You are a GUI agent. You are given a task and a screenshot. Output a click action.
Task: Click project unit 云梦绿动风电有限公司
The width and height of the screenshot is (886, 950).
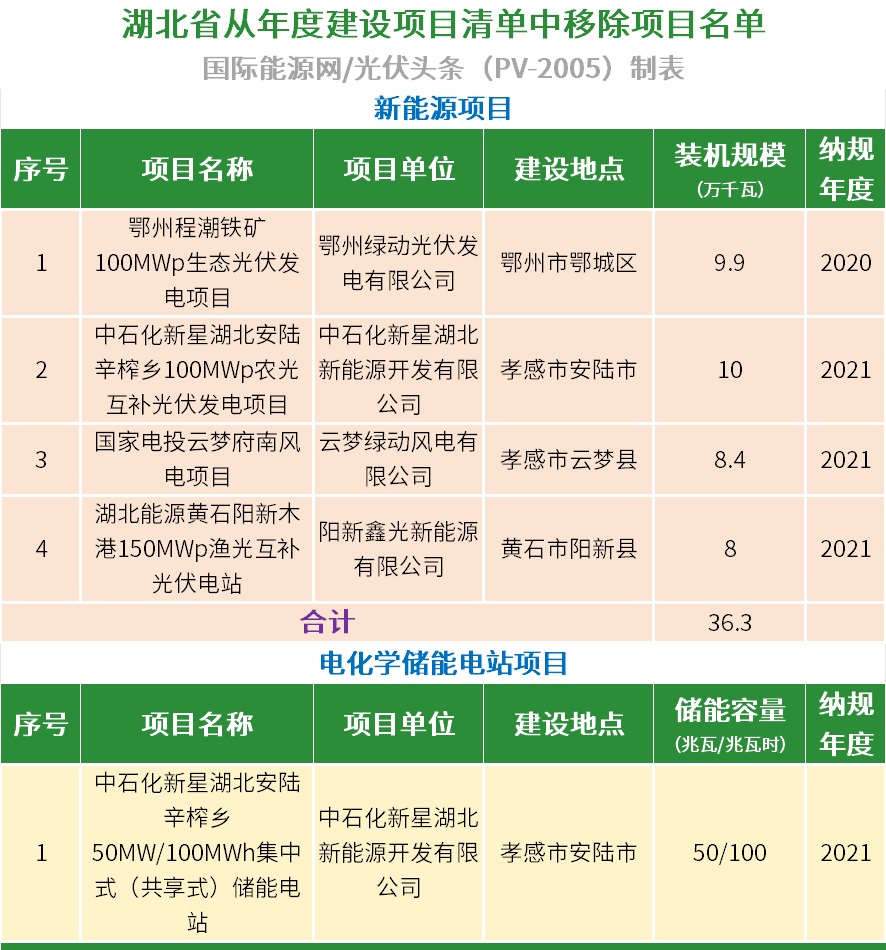pos(398,459)
